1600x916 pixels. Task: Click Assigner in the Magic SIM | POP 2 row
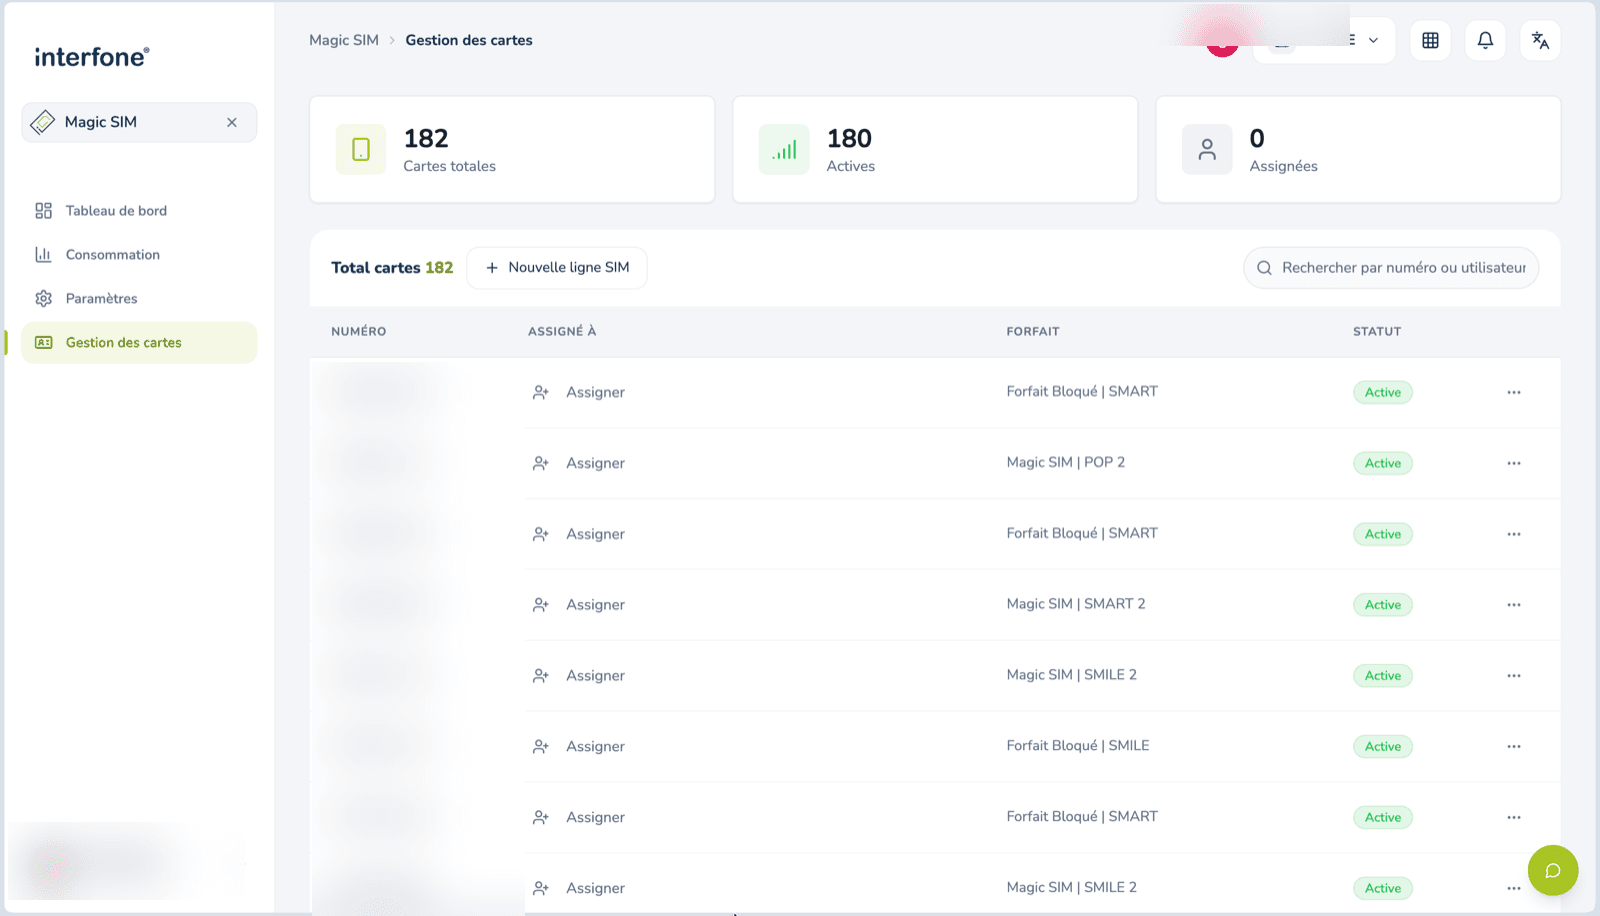click(579, 463)
